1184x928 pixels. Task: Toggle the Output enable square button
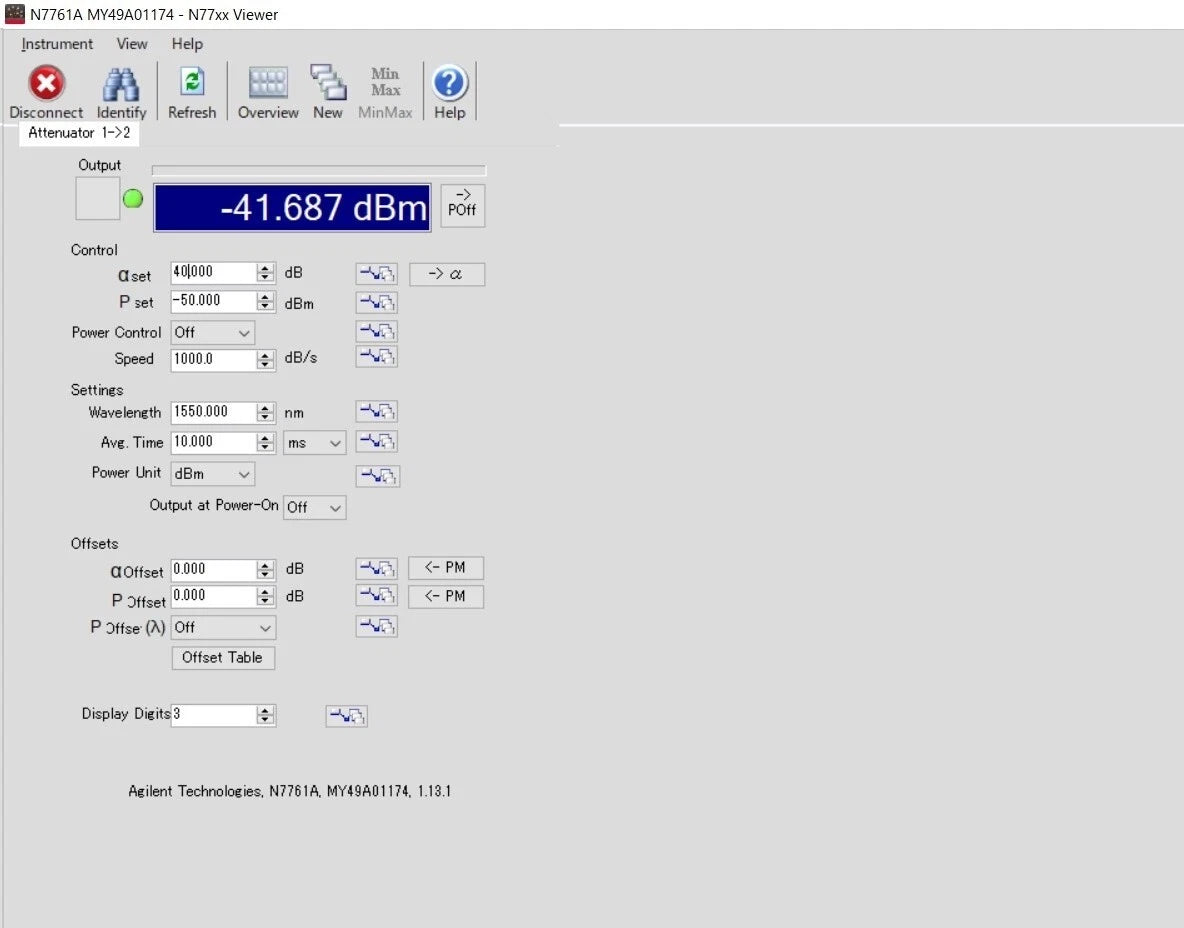97,199
